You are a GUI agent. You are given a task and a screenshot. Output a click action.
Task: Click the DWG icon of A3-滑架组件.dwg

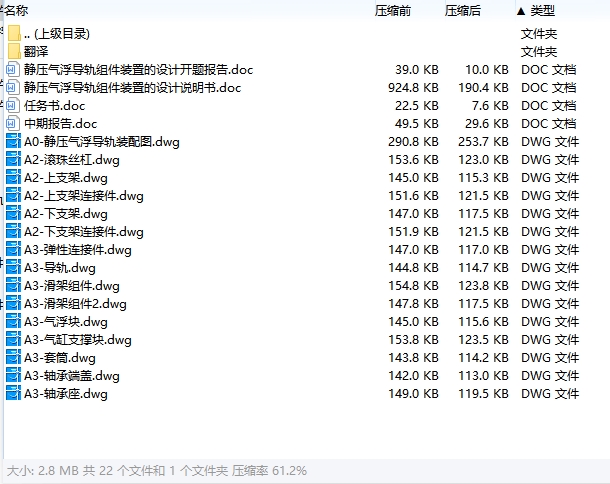tap(13, 286)
